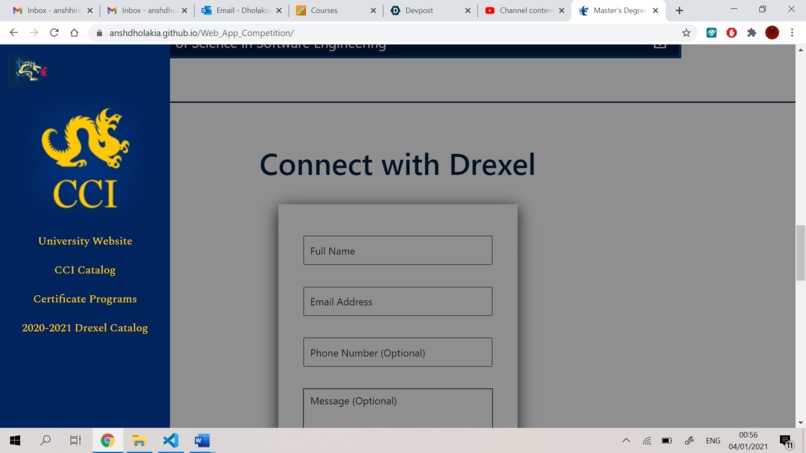The height and width of the screenshot is (453, 806).
Task: Open Visual Studio Code from taskbar
Action: [x=171, y=440]
